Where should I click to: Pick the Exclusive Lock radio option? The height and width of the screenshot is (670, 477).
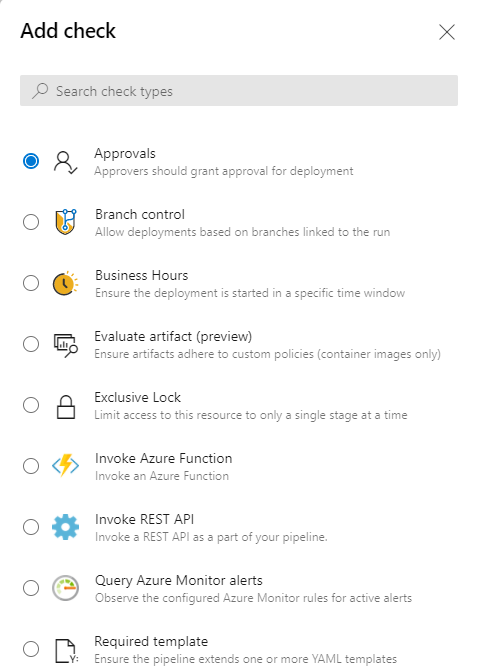[31, 405]
